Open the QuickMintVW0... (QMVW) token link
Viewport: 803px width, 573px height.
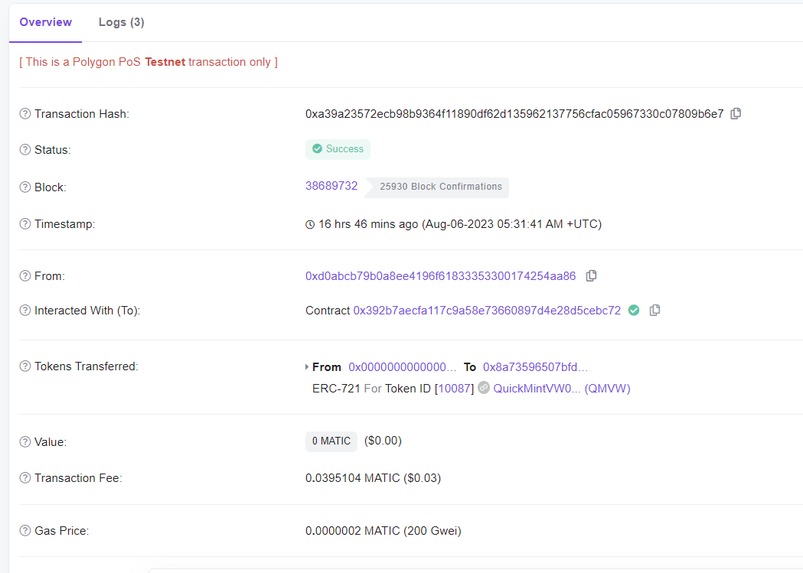coord(562,389)
